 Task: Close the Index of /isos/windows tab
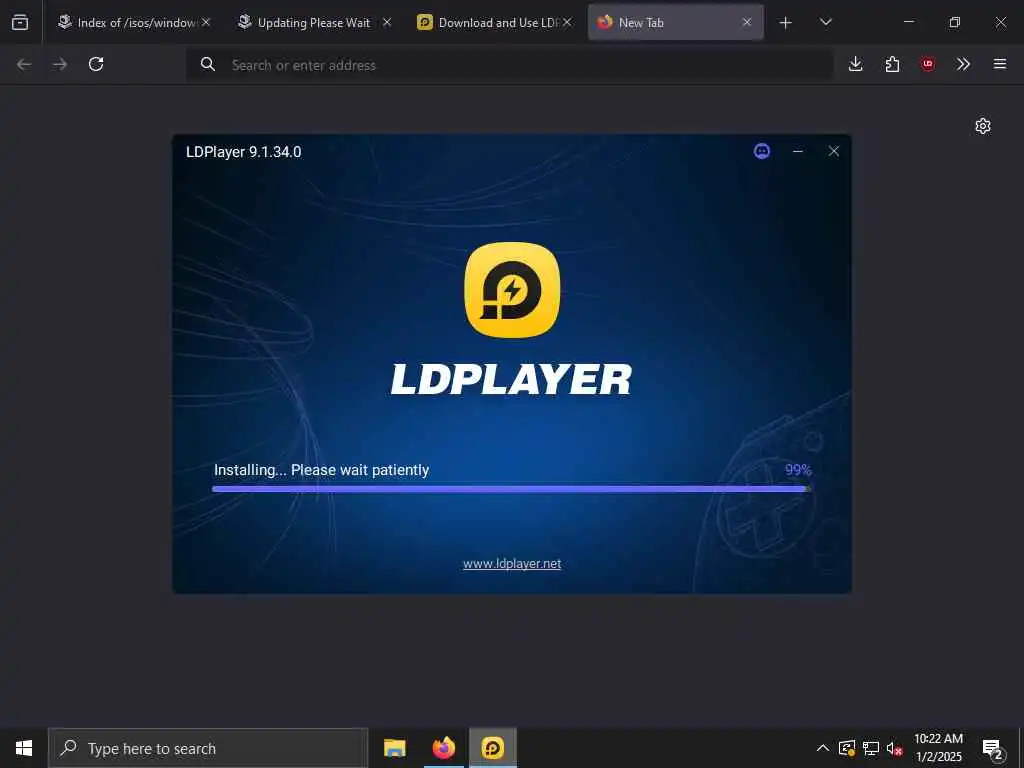[x=206, y=22]
